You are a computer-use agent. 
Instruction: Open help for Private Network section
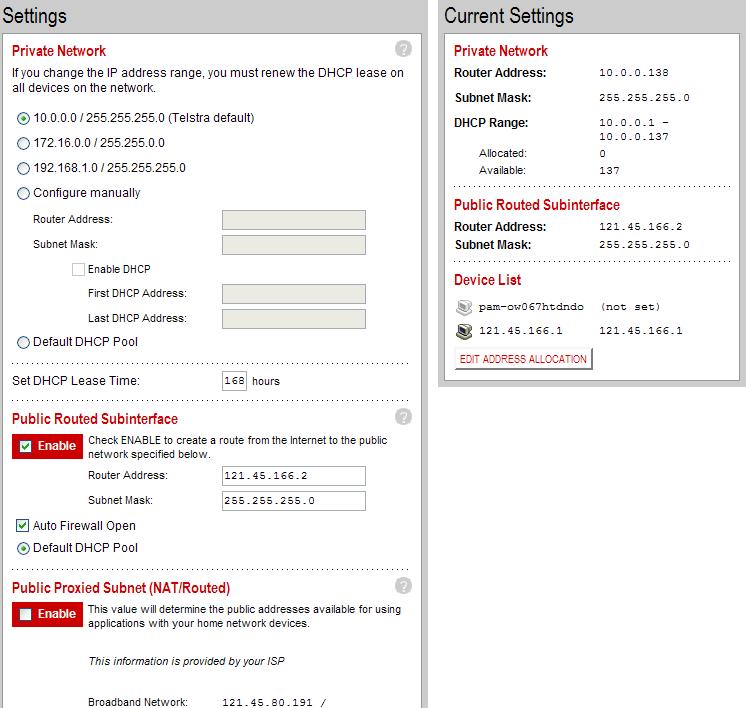click(x=403, y=49)
